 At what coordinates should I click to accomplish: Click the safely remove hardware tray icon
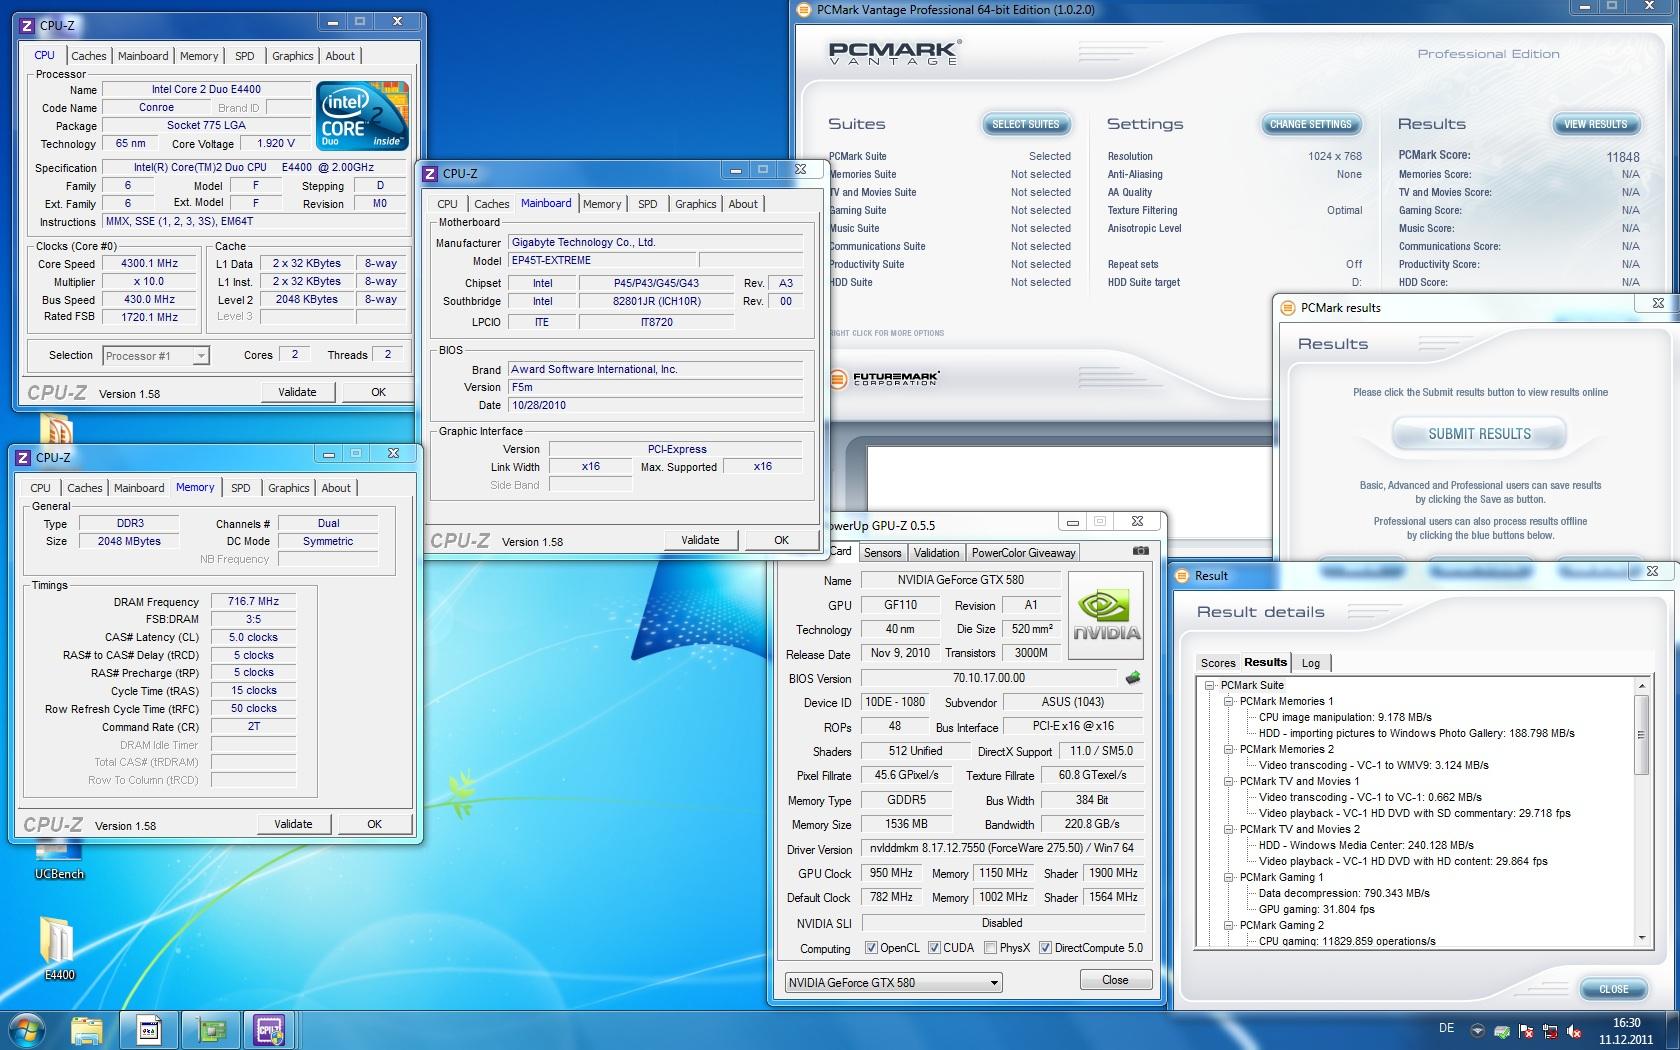coord(1502,1031)
